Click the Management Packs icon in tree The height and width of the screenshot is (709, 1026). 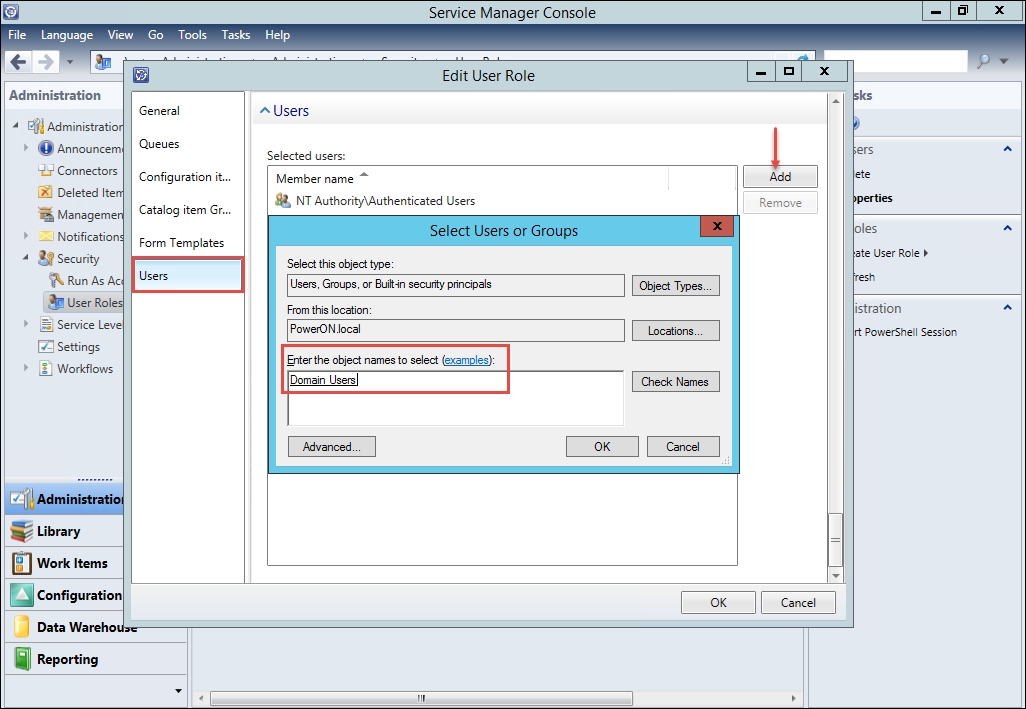[46, 214]
